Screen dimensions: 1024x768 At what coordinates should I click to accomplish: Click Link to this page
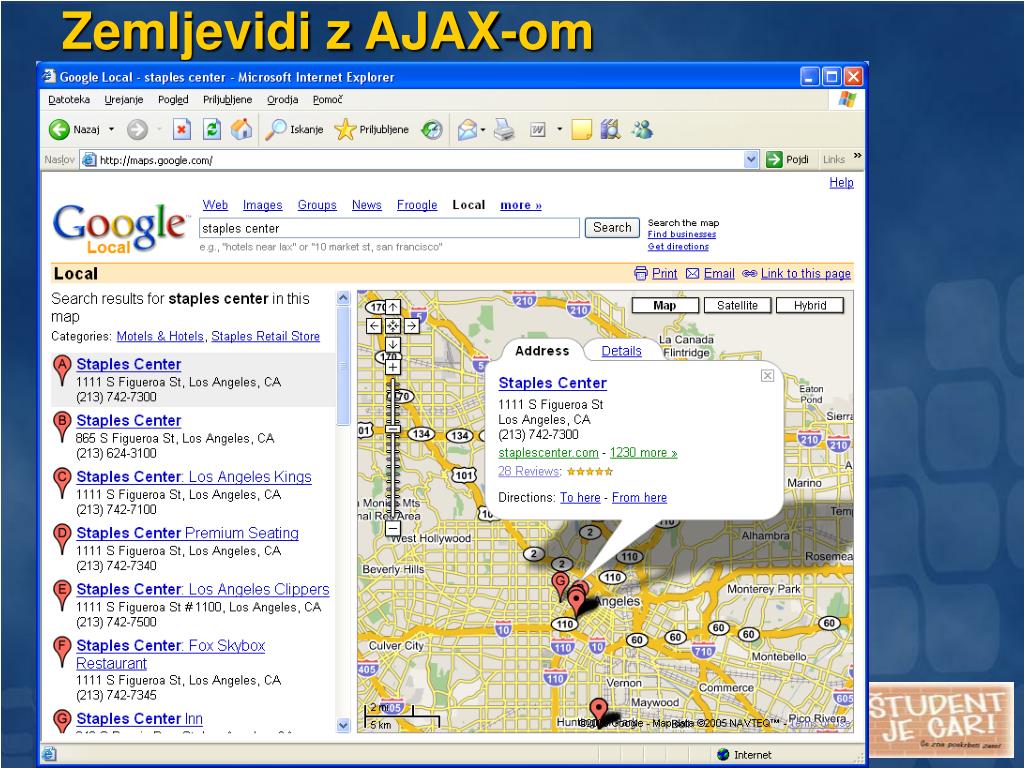pyautogui.click(x=805, y=274)
